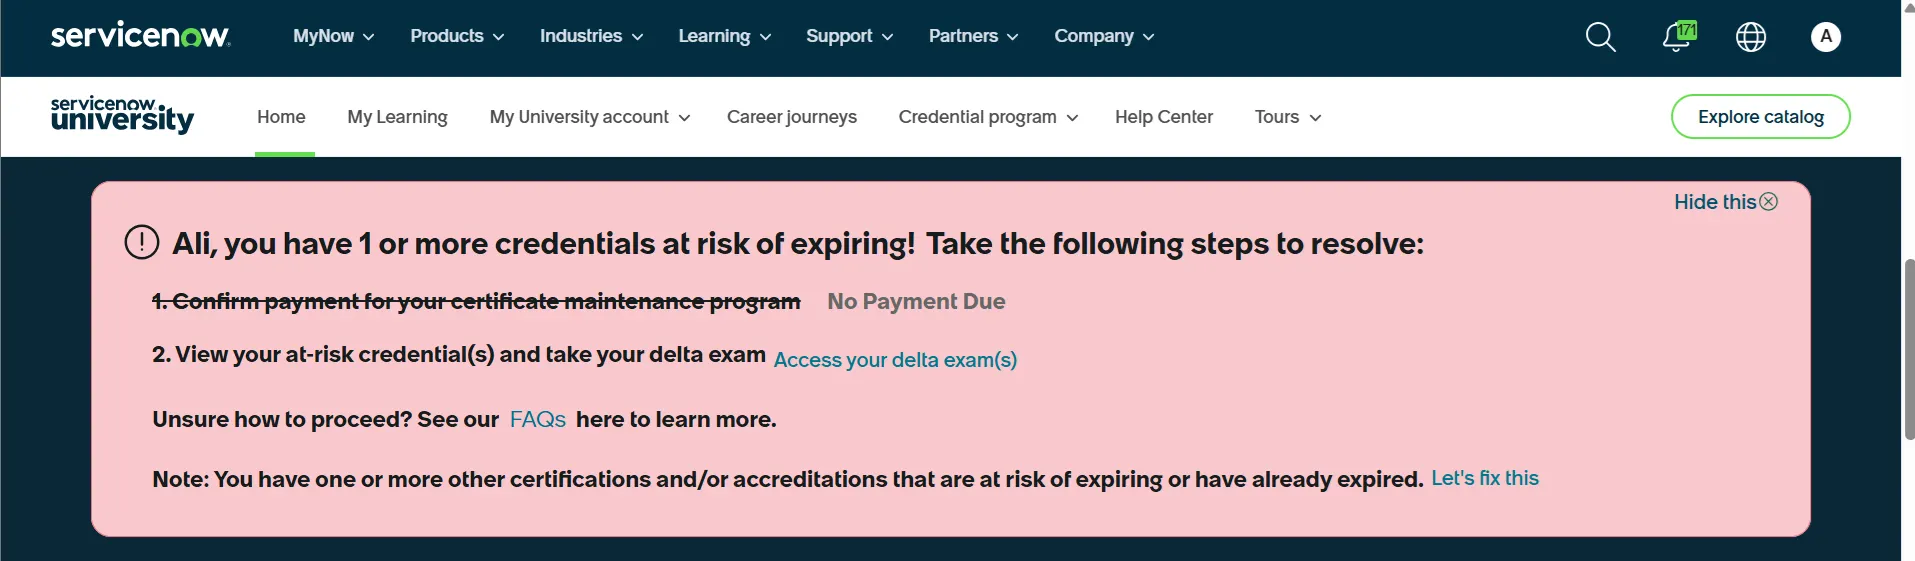Viewport: 1915px width, 561px height.
Task: Open the search magnifier icon
Action: tap(1600, 37)
